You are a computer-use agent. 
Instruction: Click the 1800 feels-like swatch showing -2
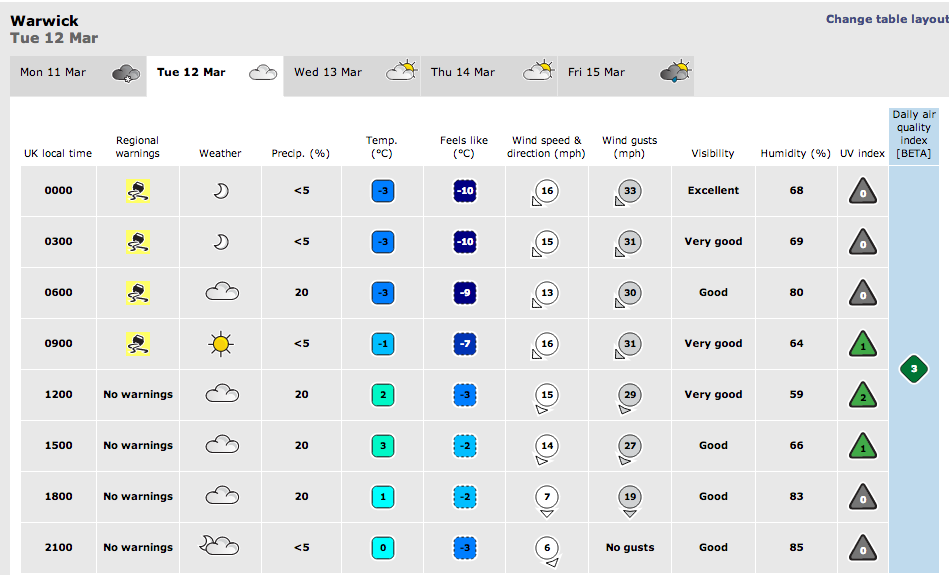(x=465, y=496)
